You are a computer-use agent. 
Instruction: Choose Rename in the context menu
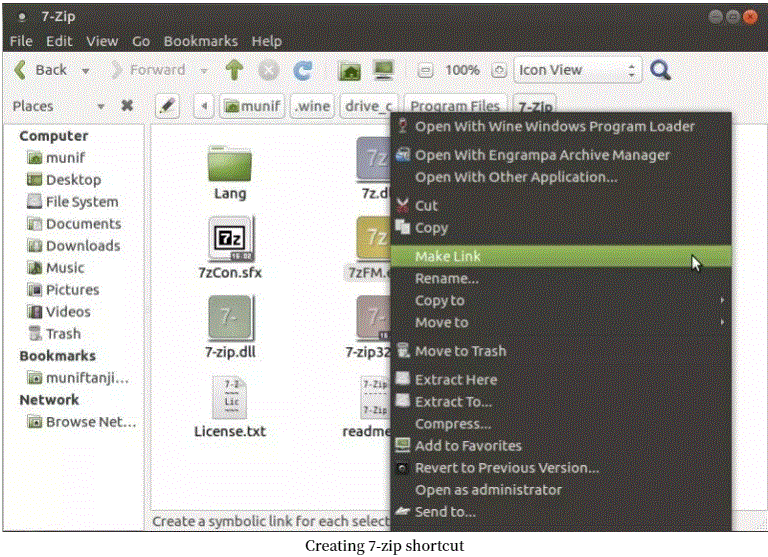pyautogui.click(x=561, y=278)
